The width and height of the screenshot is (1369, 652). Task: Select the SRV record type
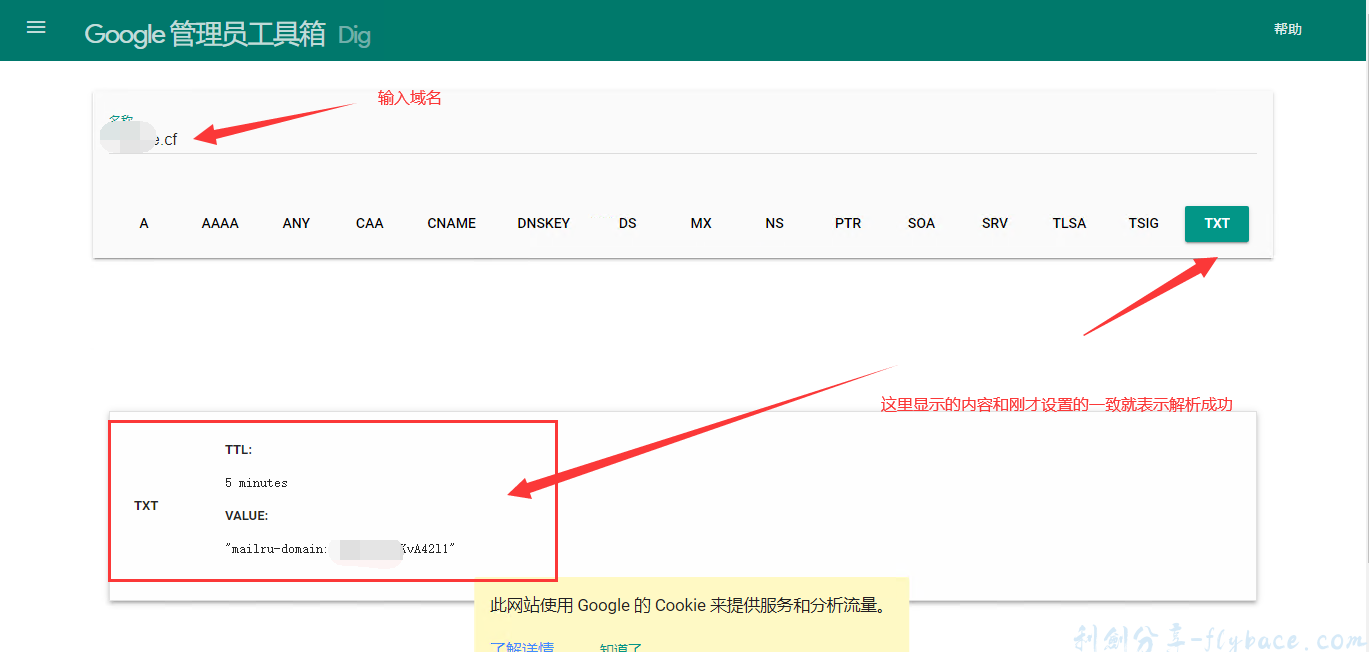click(995, 223)
